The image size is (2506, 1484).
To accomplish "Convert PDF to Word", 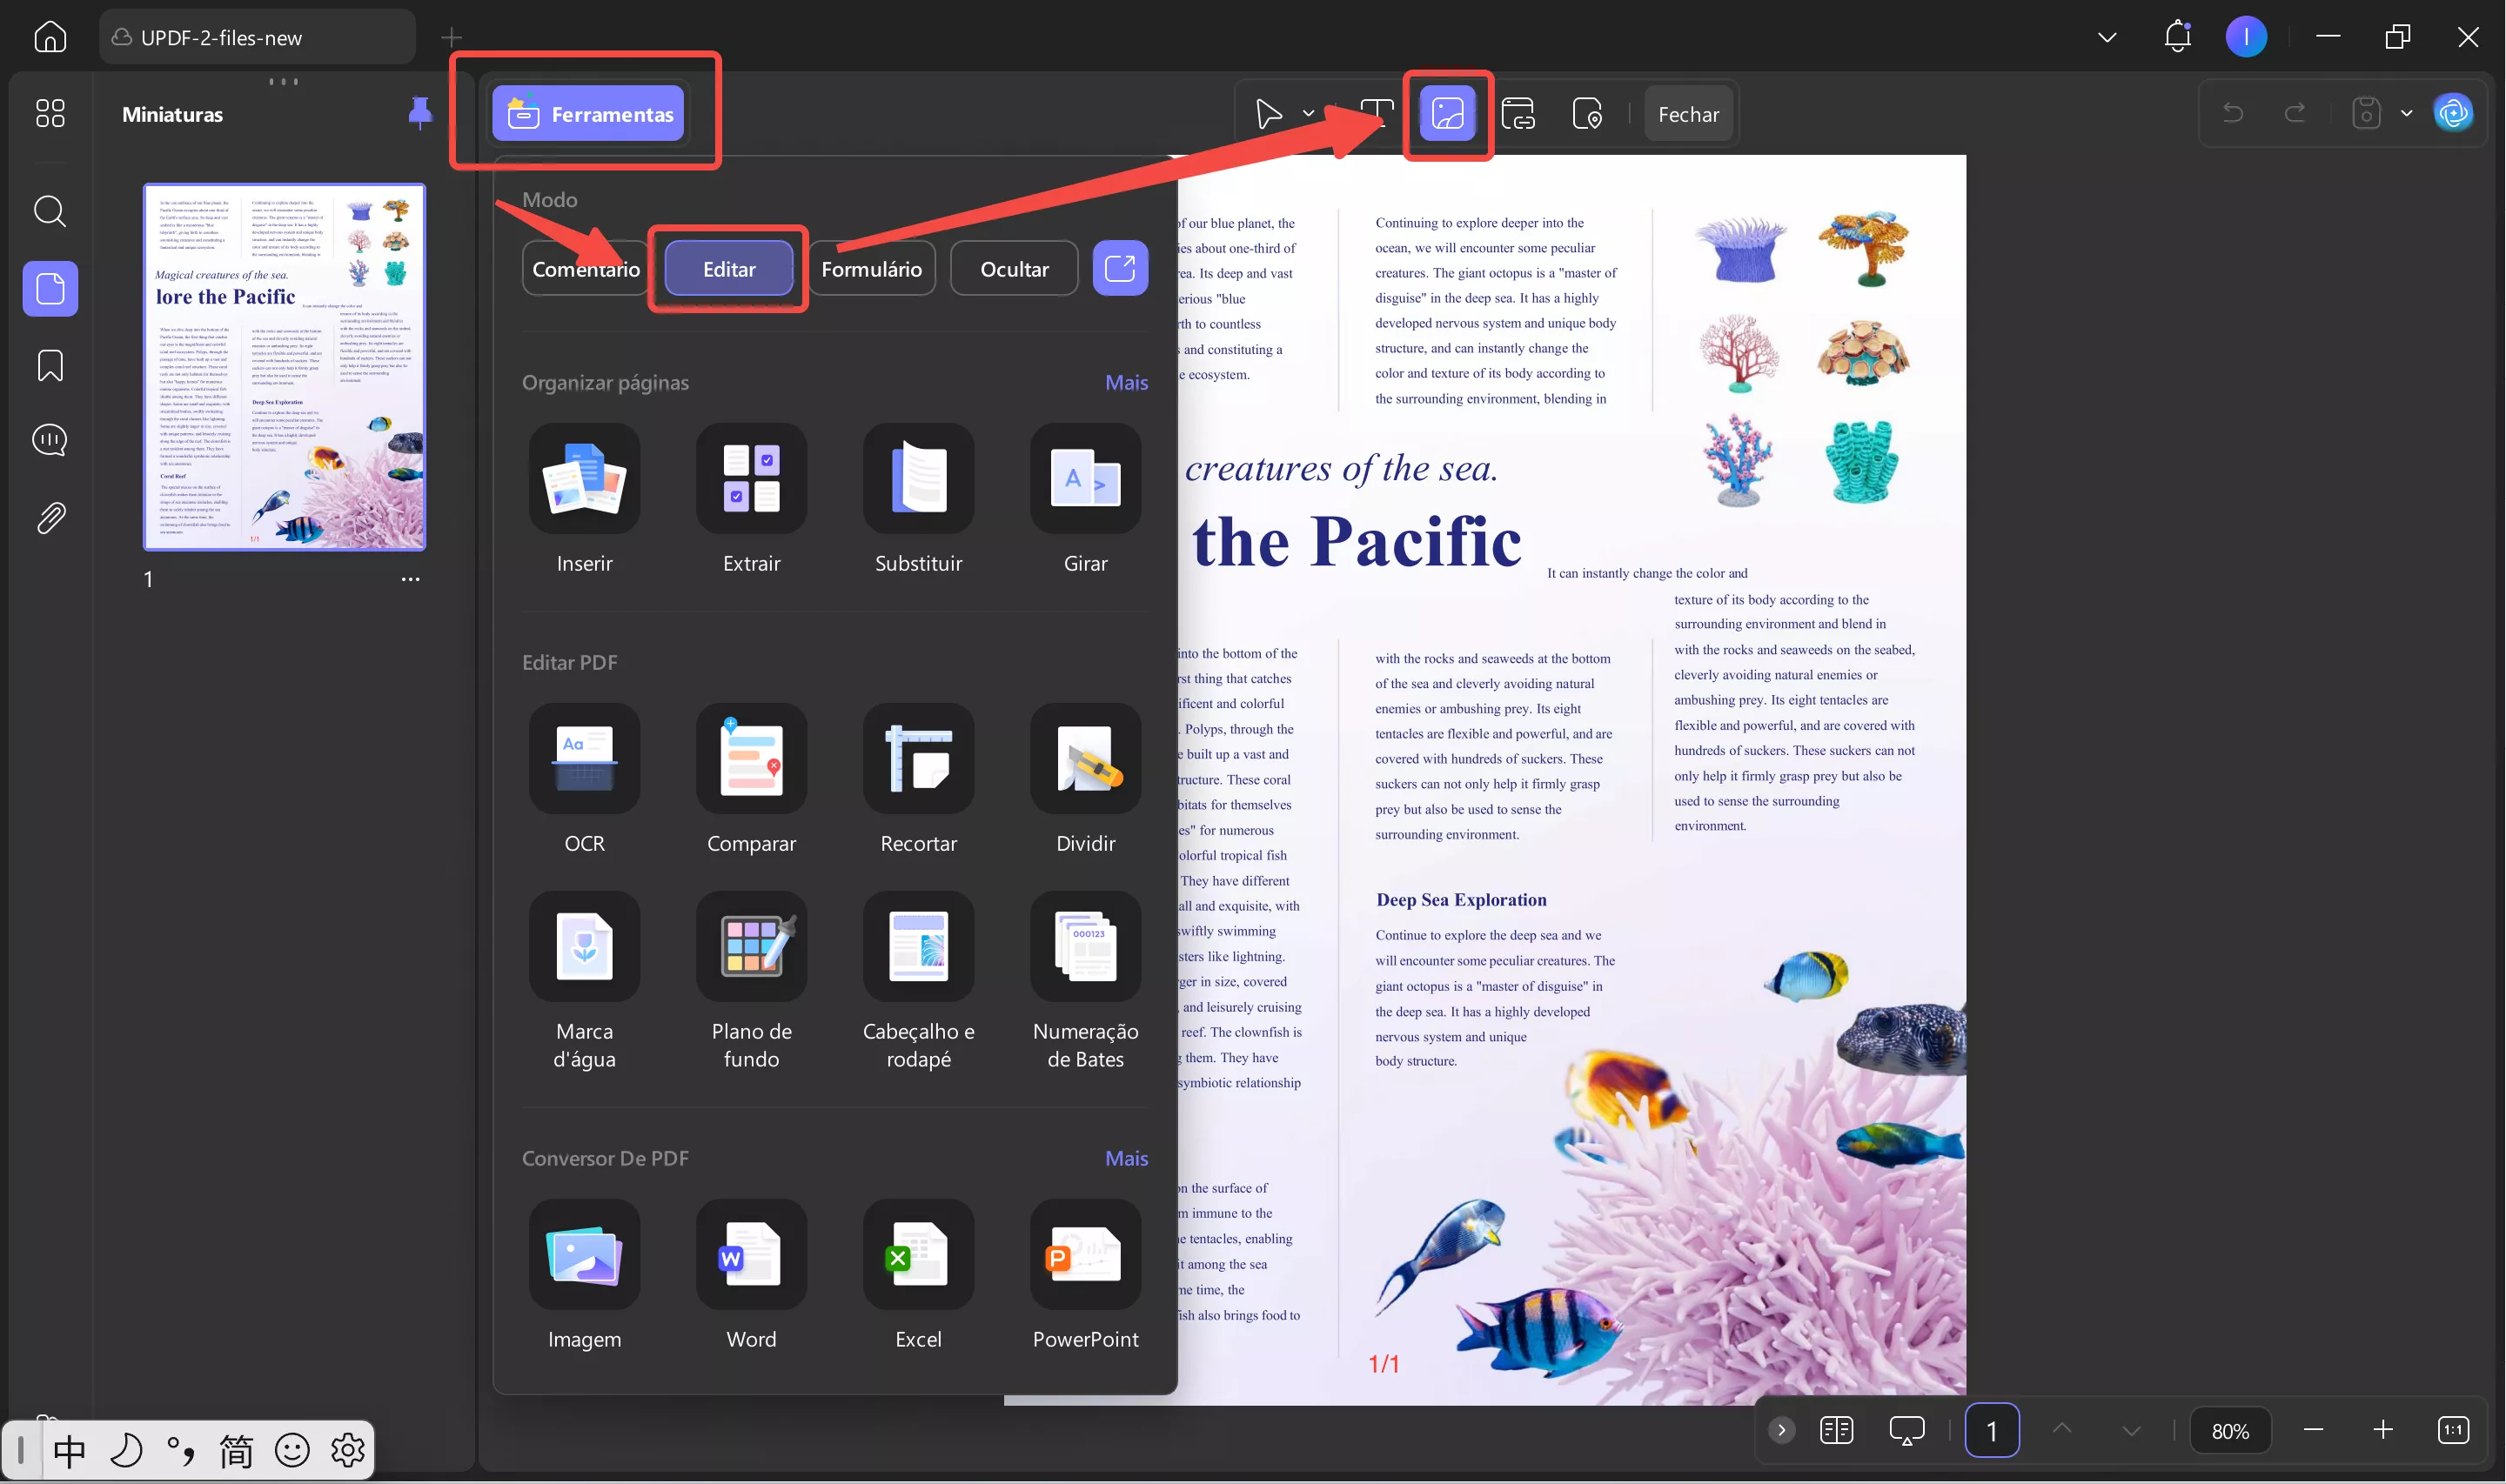I will pos(751,1255).
